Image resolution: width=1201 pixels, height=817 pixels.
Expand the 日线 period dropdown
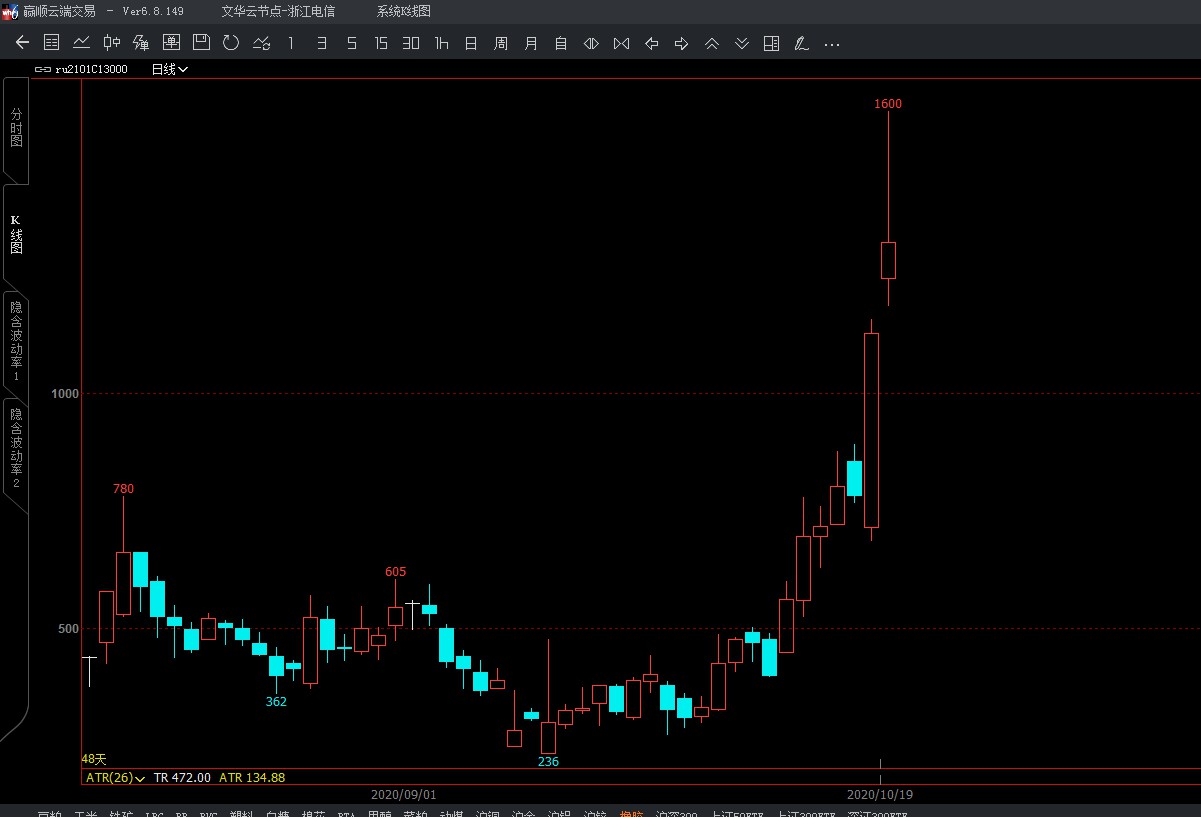[x=170, y=69]
